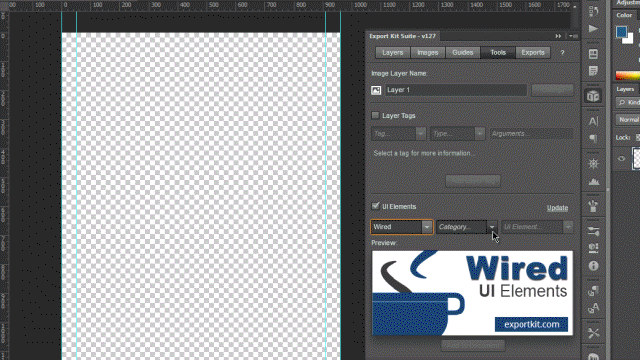Open the Histogram panel icon
Viewport: 640px width, 360px height.
click(x=593, y=182)
